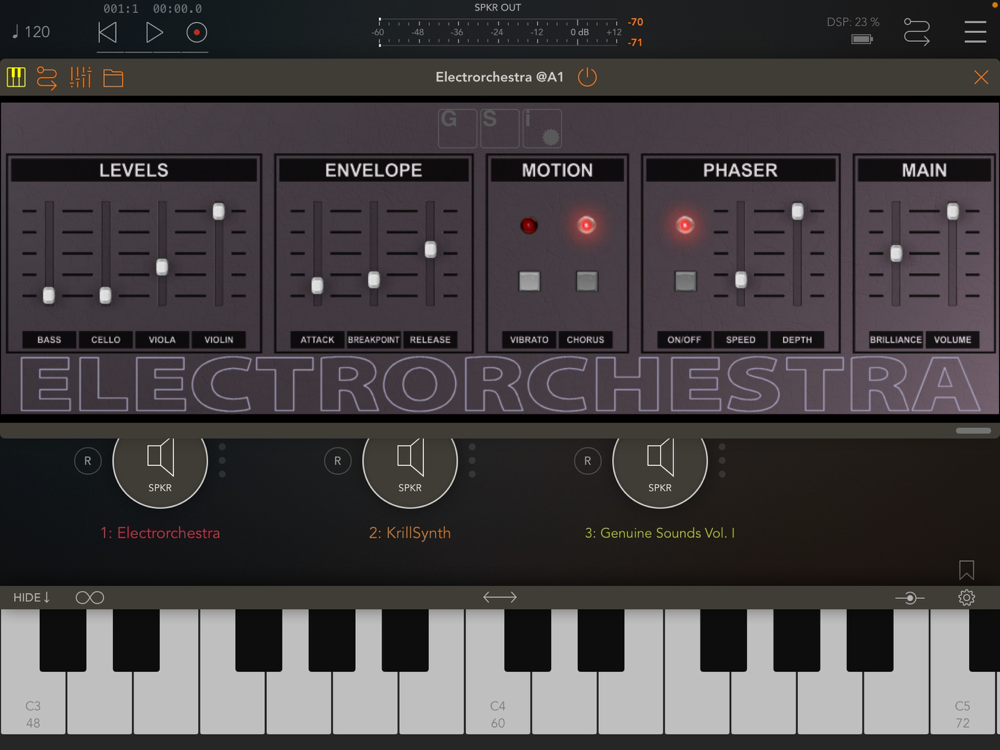Toggle R button for Electrorchestra channel
The height and width of the screenshot is (750, 1000).
coord(88,460)
